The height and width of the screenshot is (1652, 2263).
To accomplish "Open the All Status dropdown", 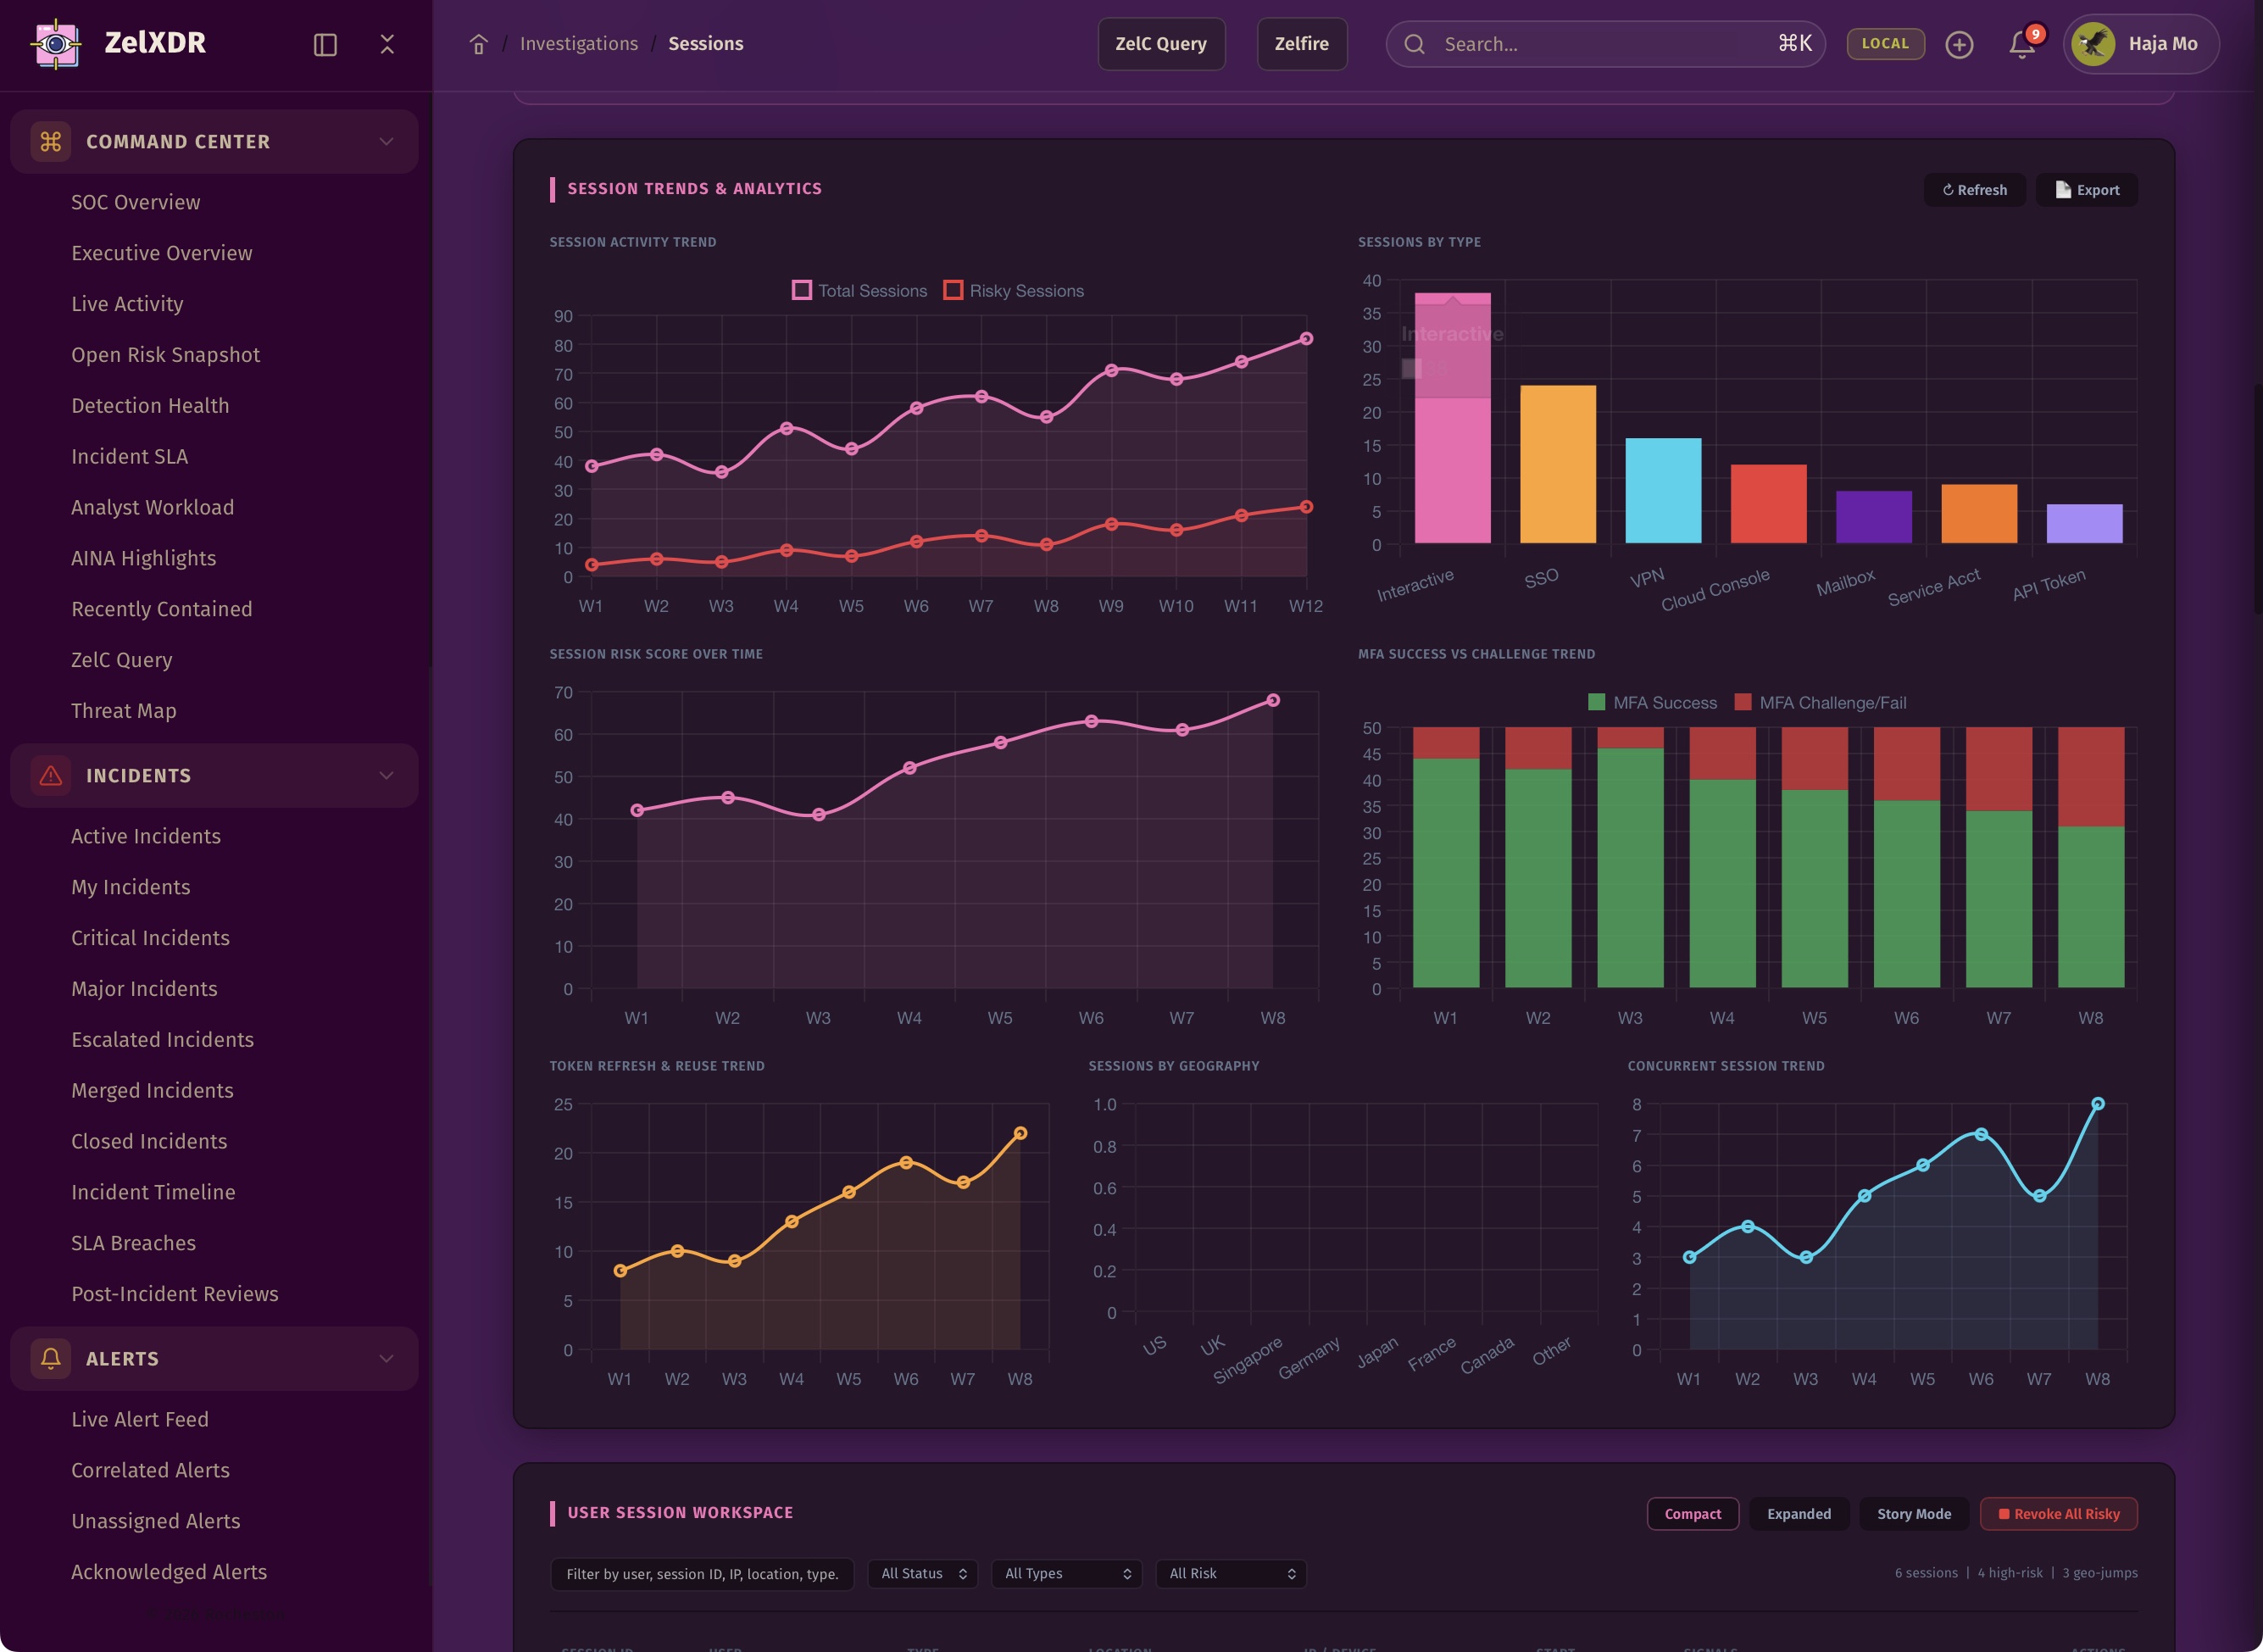I will point(922,1574).
